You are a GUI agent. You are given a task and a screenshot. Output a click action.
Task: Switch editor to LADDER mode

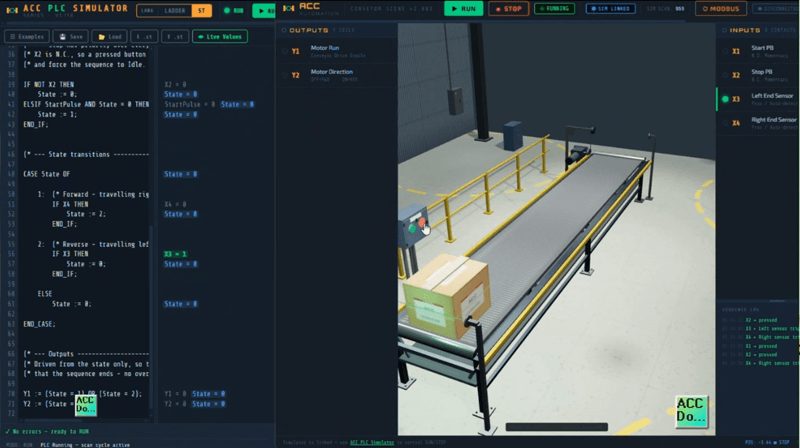click(174, 10)
